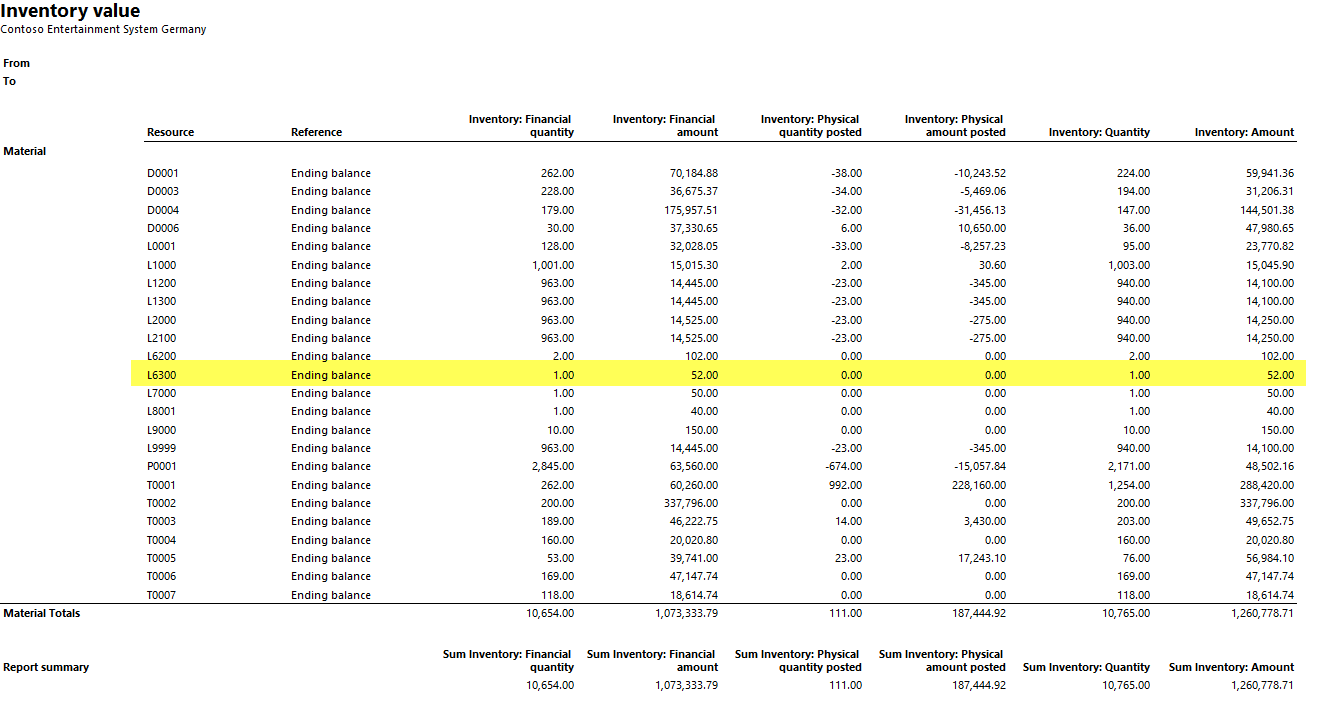Click the Material group label

click(25, 151)
